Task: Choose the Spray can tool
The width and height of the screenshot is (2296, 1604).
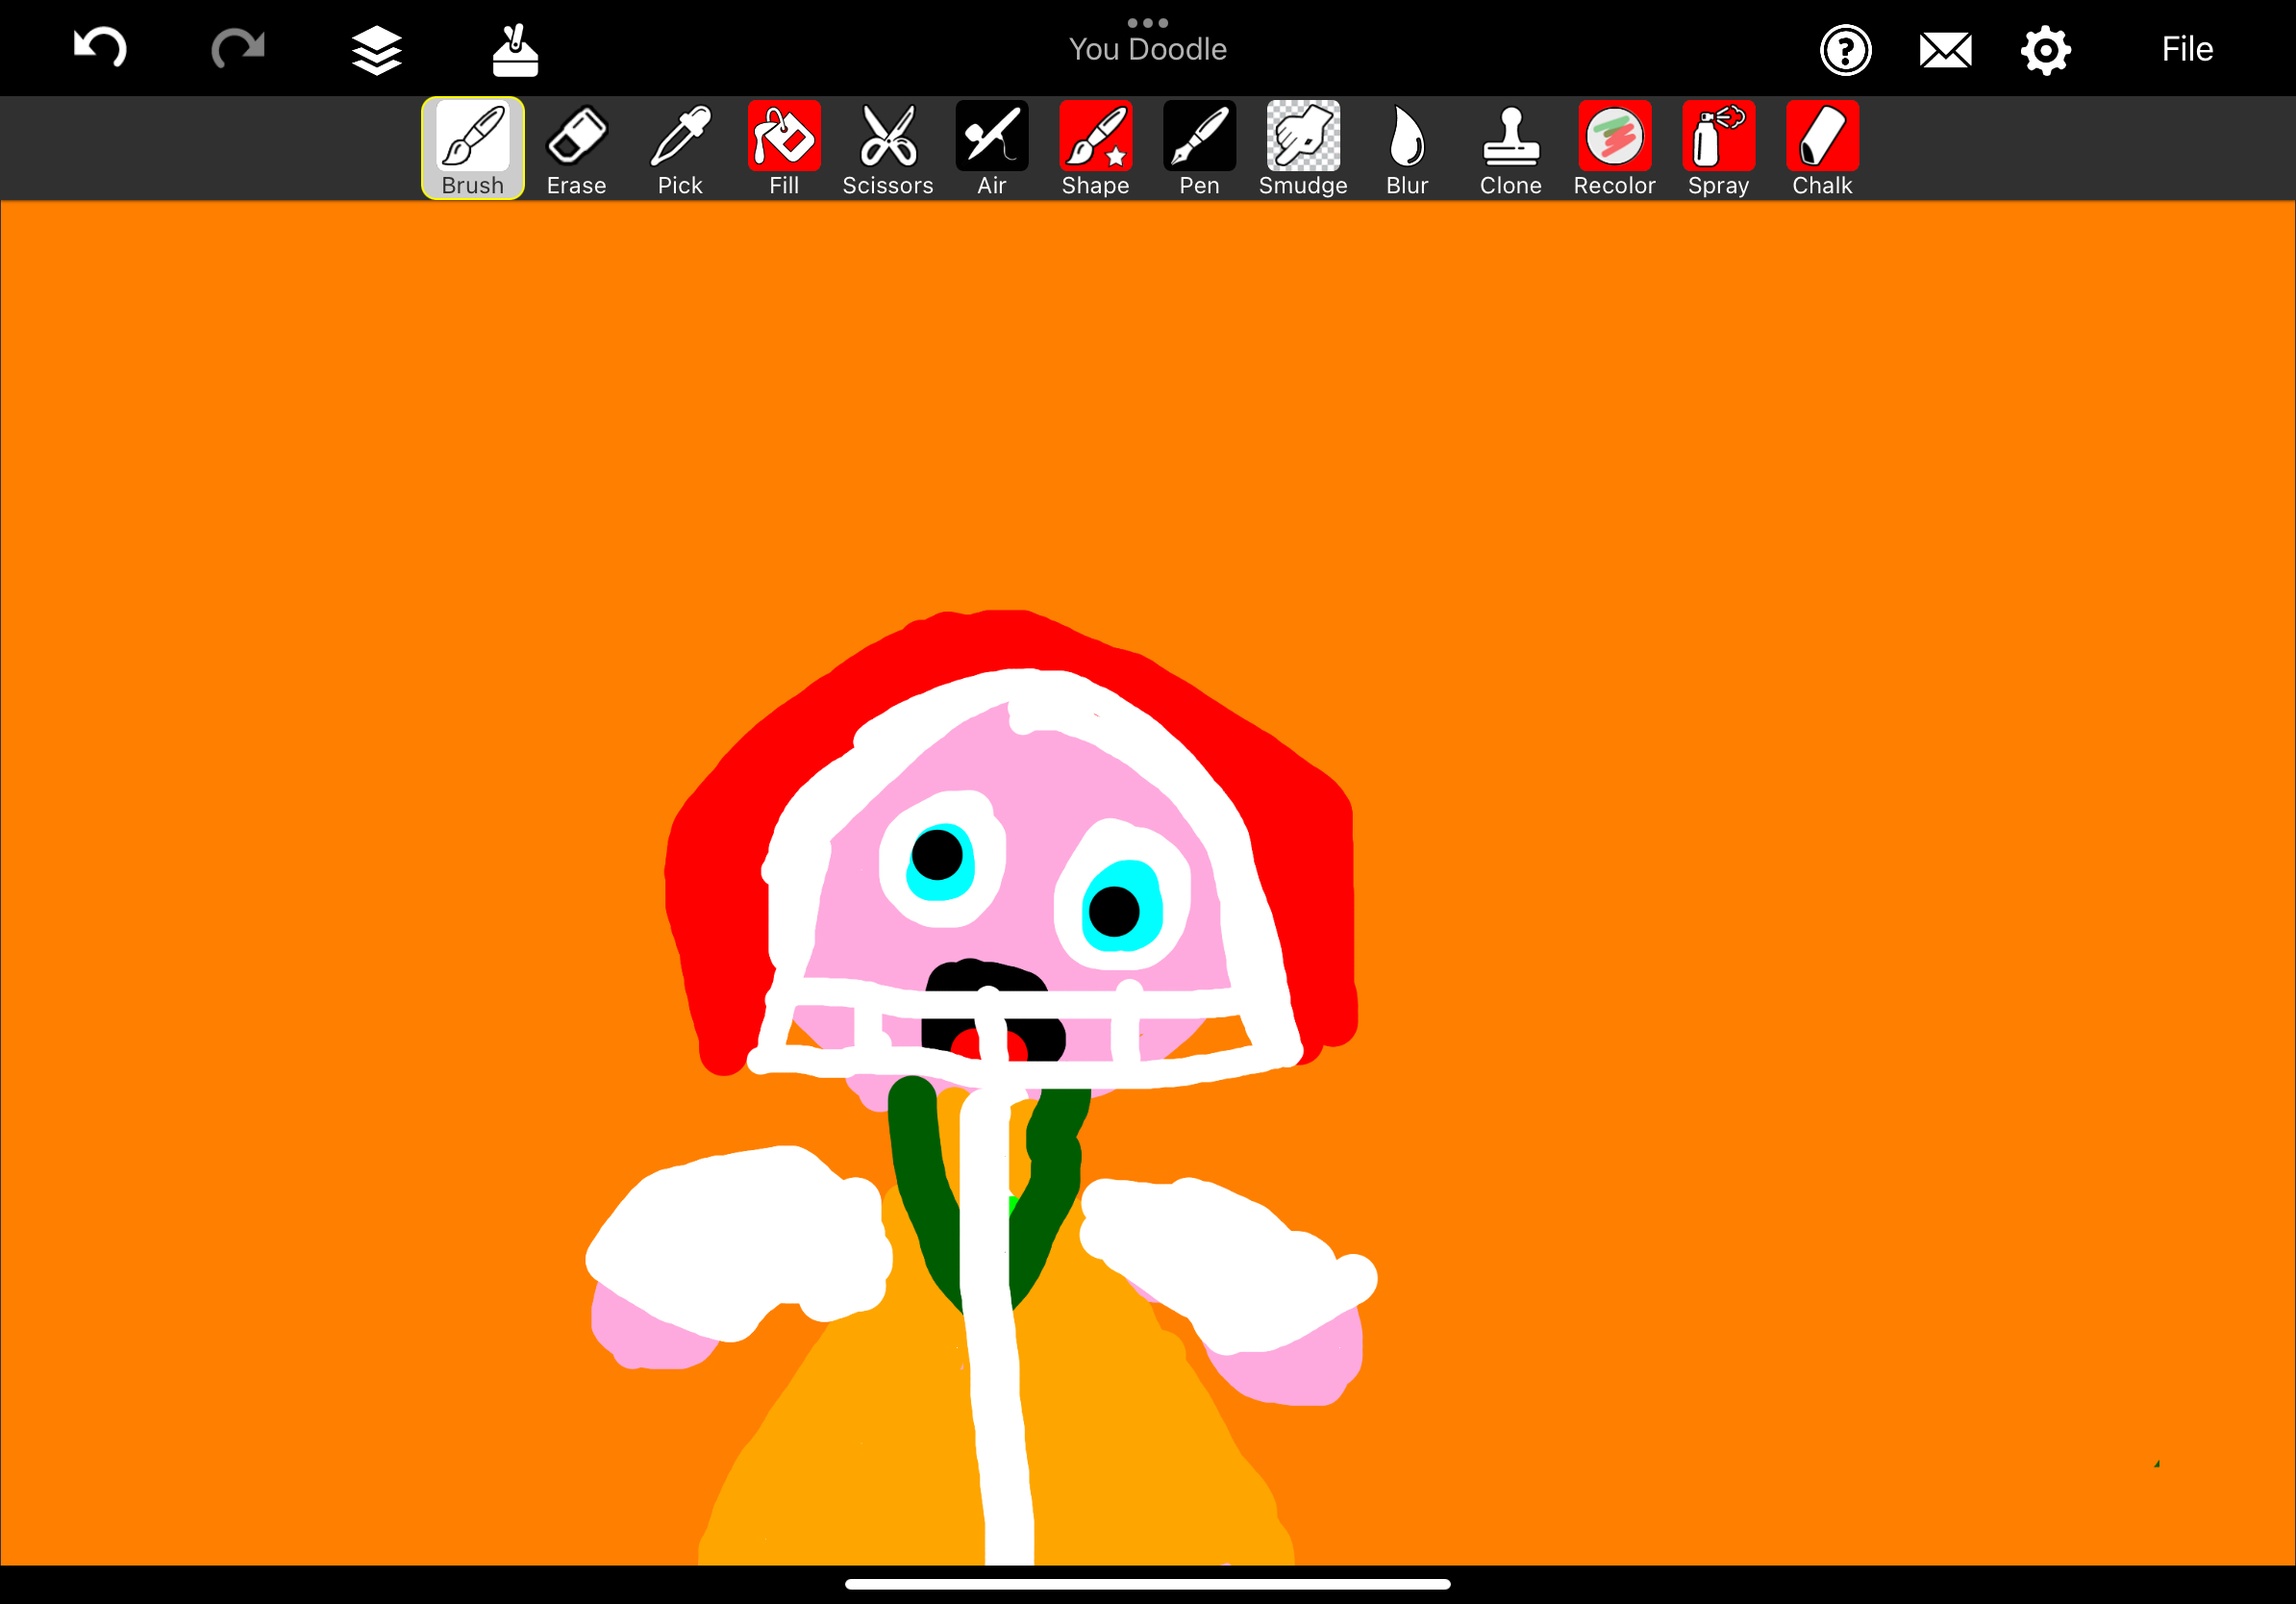Action: 1719,148
